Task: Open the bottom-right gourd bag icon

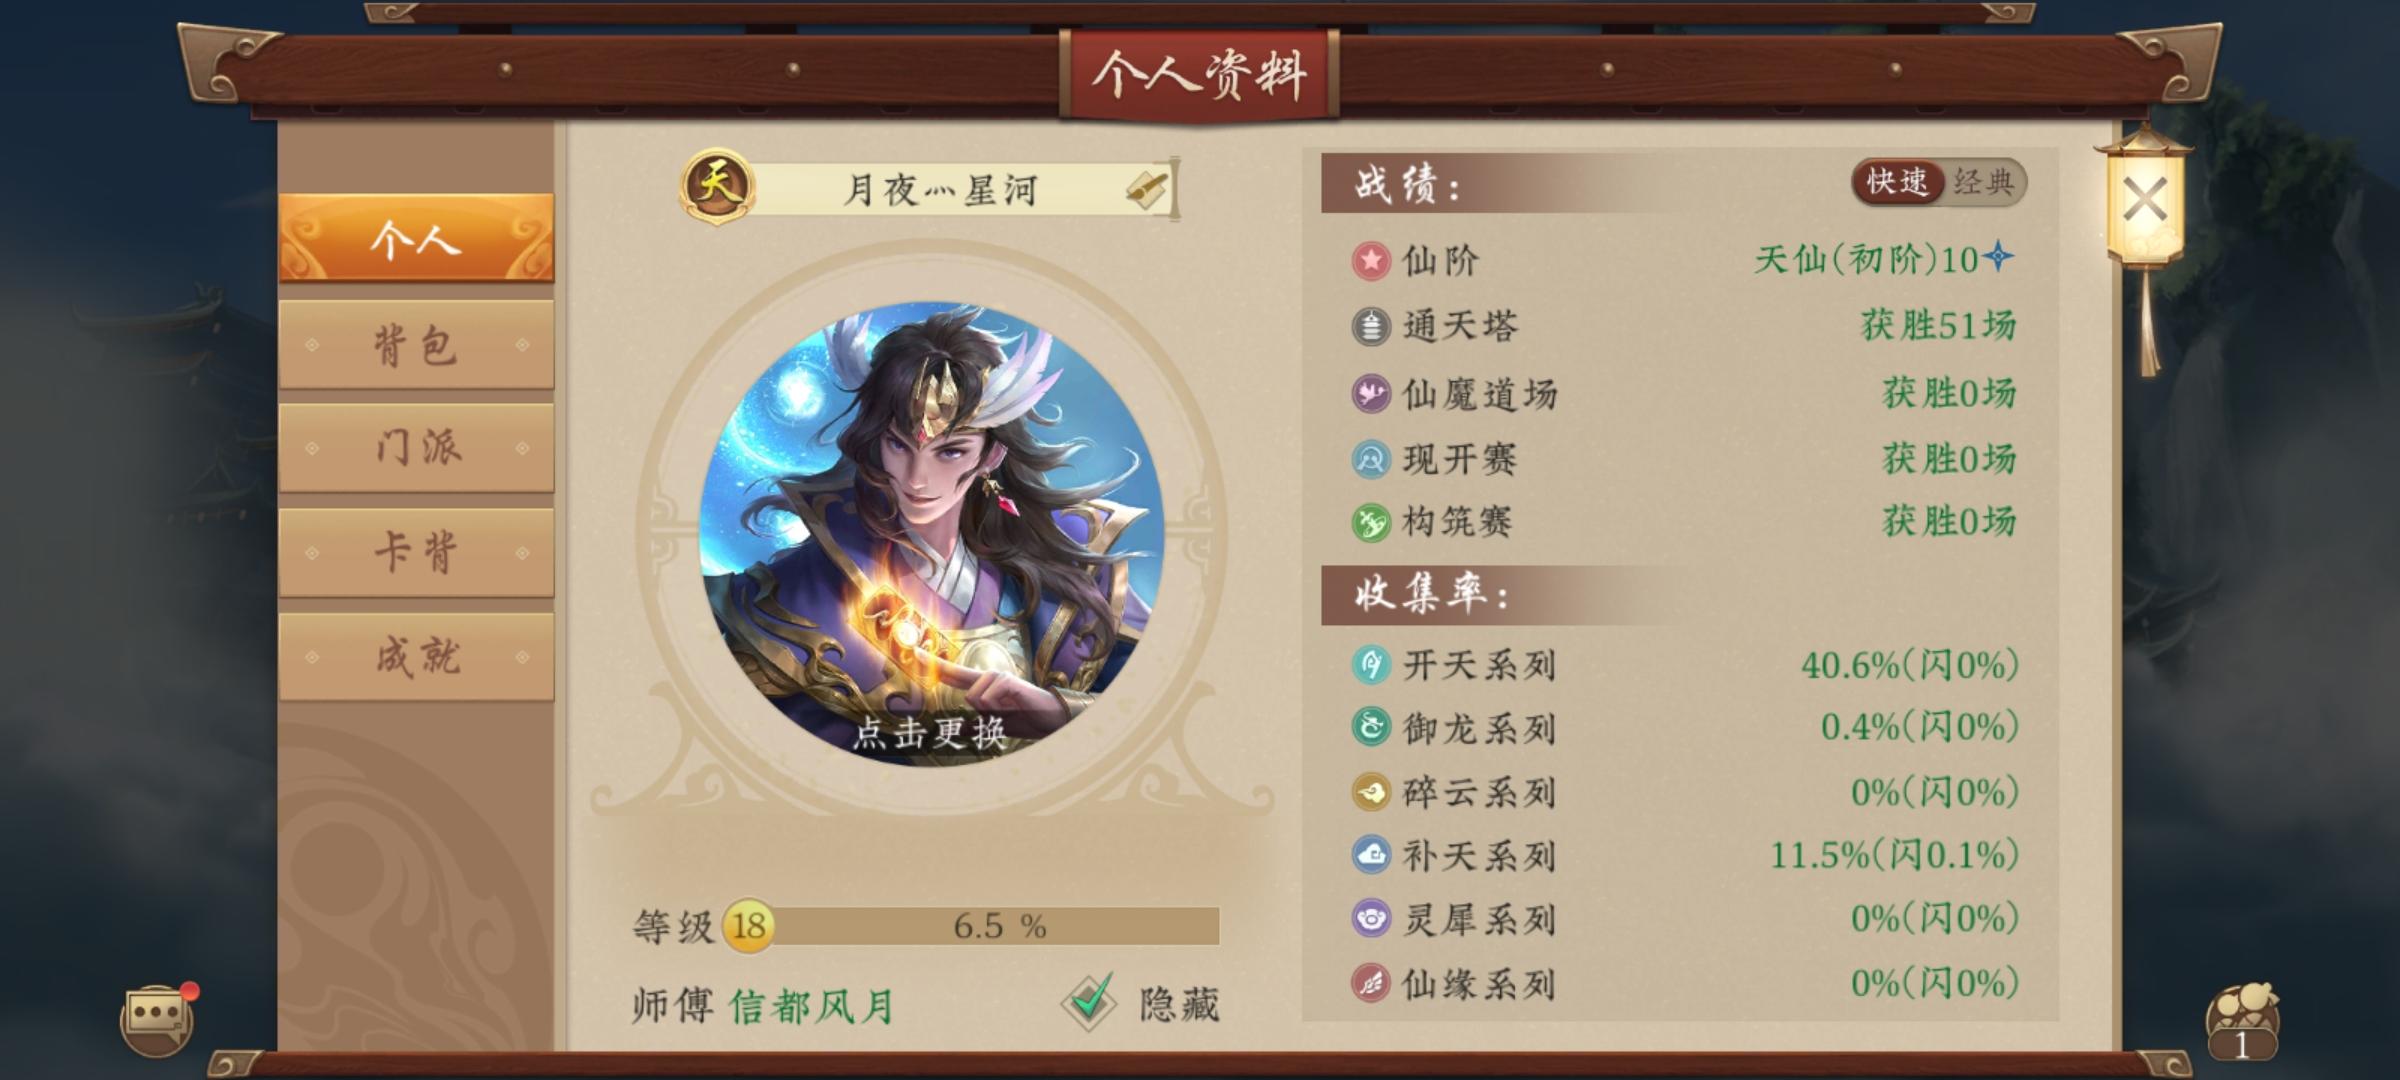Action: 2241,1022
